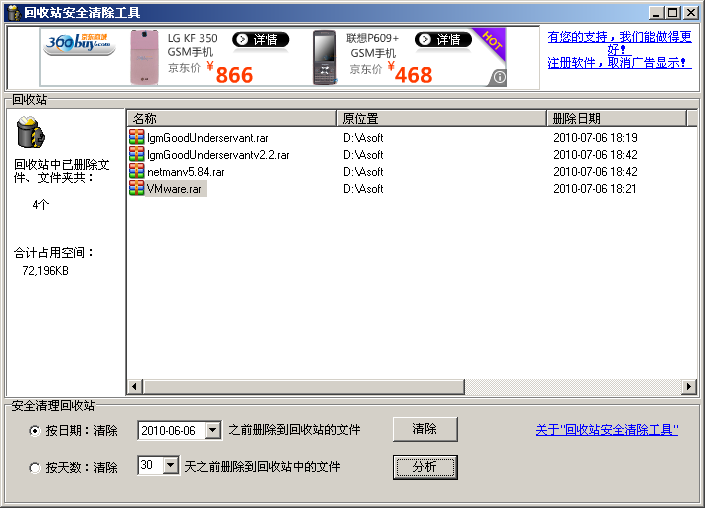
Task: Click the 分析 button
Action: pos(424,467)
